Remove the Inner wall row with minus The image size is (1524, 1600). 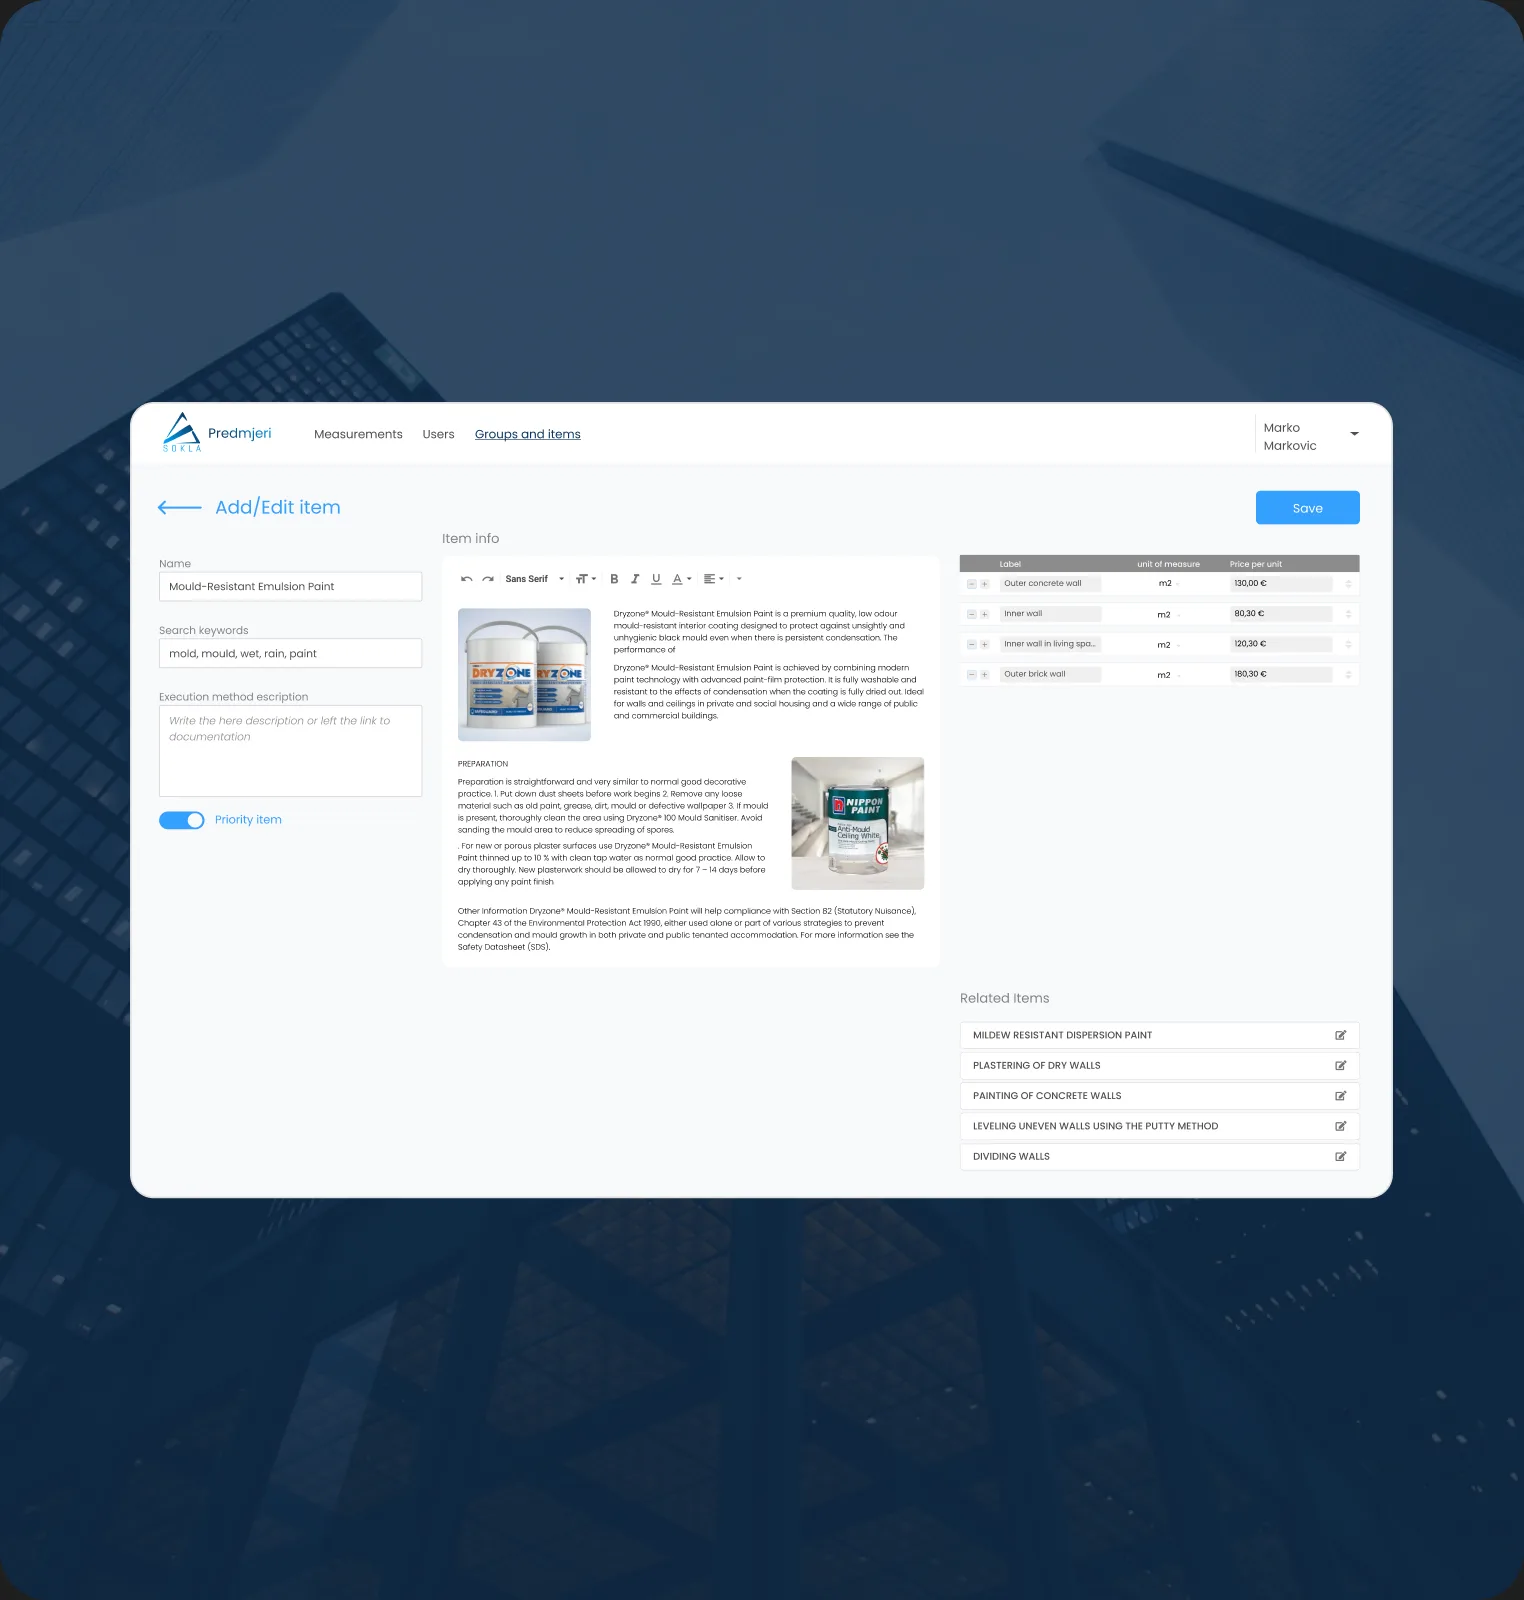[971, 614]
